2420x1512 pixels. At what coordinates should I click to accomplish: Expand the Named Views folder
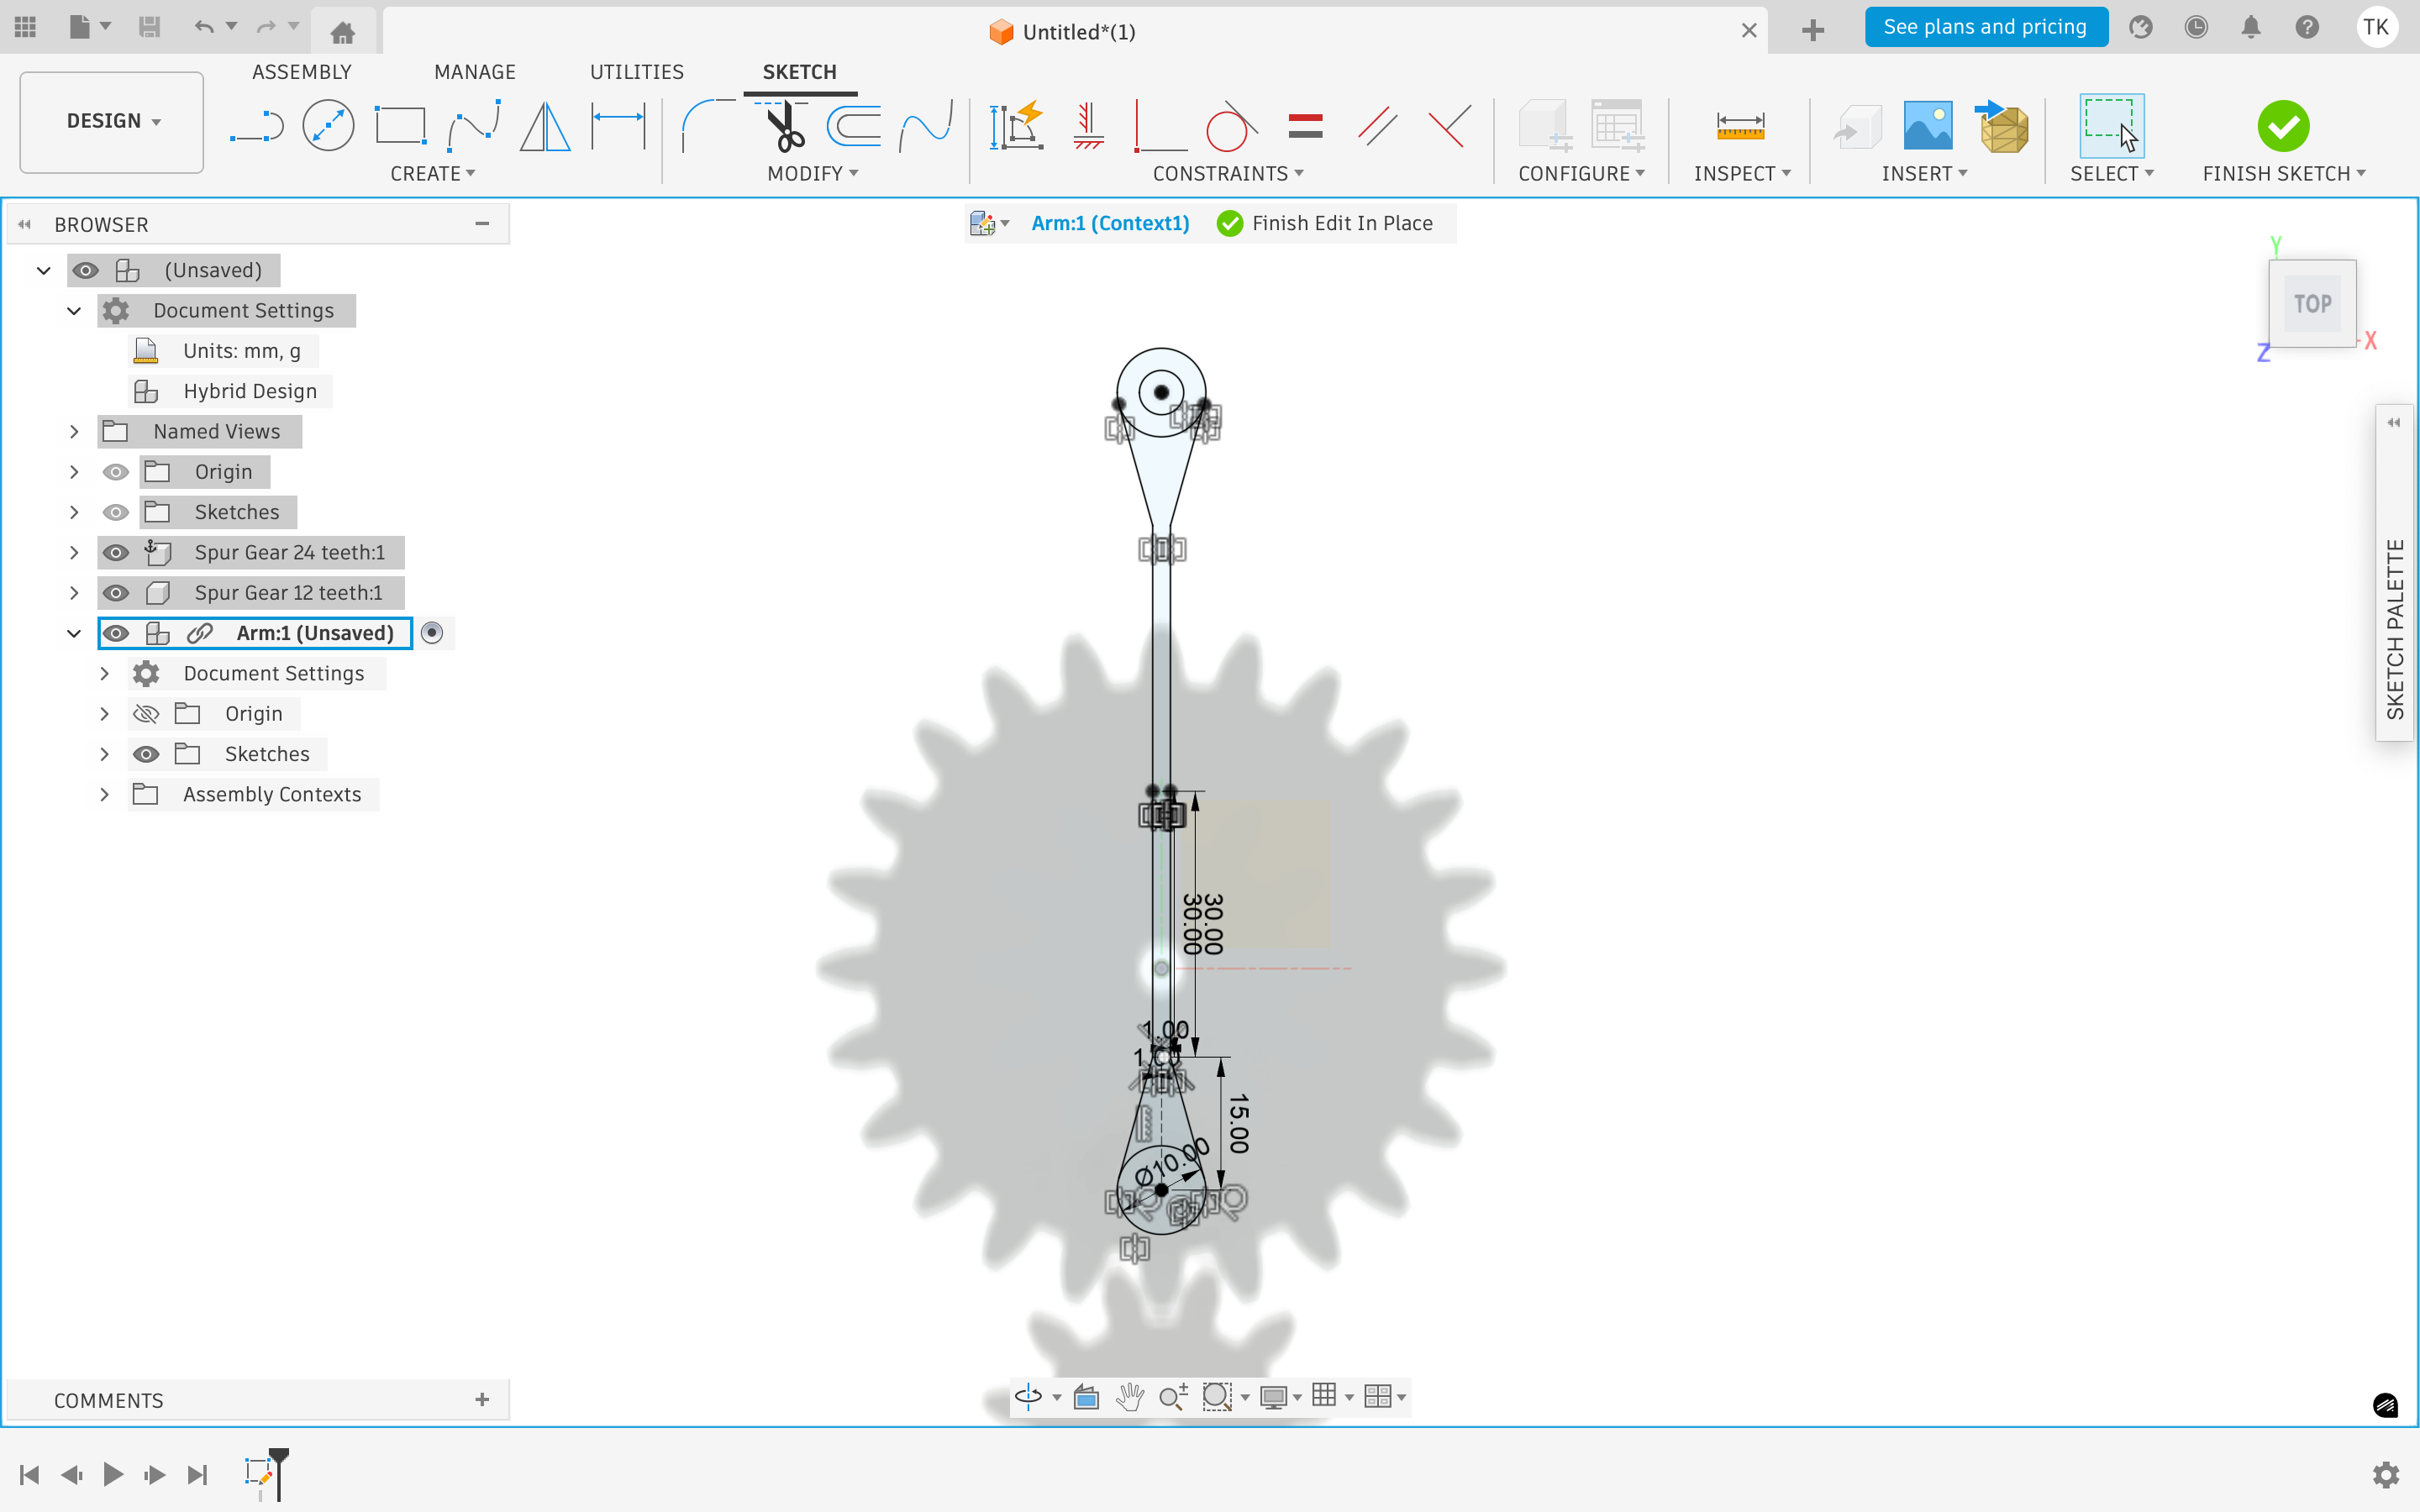pos(74,432)
